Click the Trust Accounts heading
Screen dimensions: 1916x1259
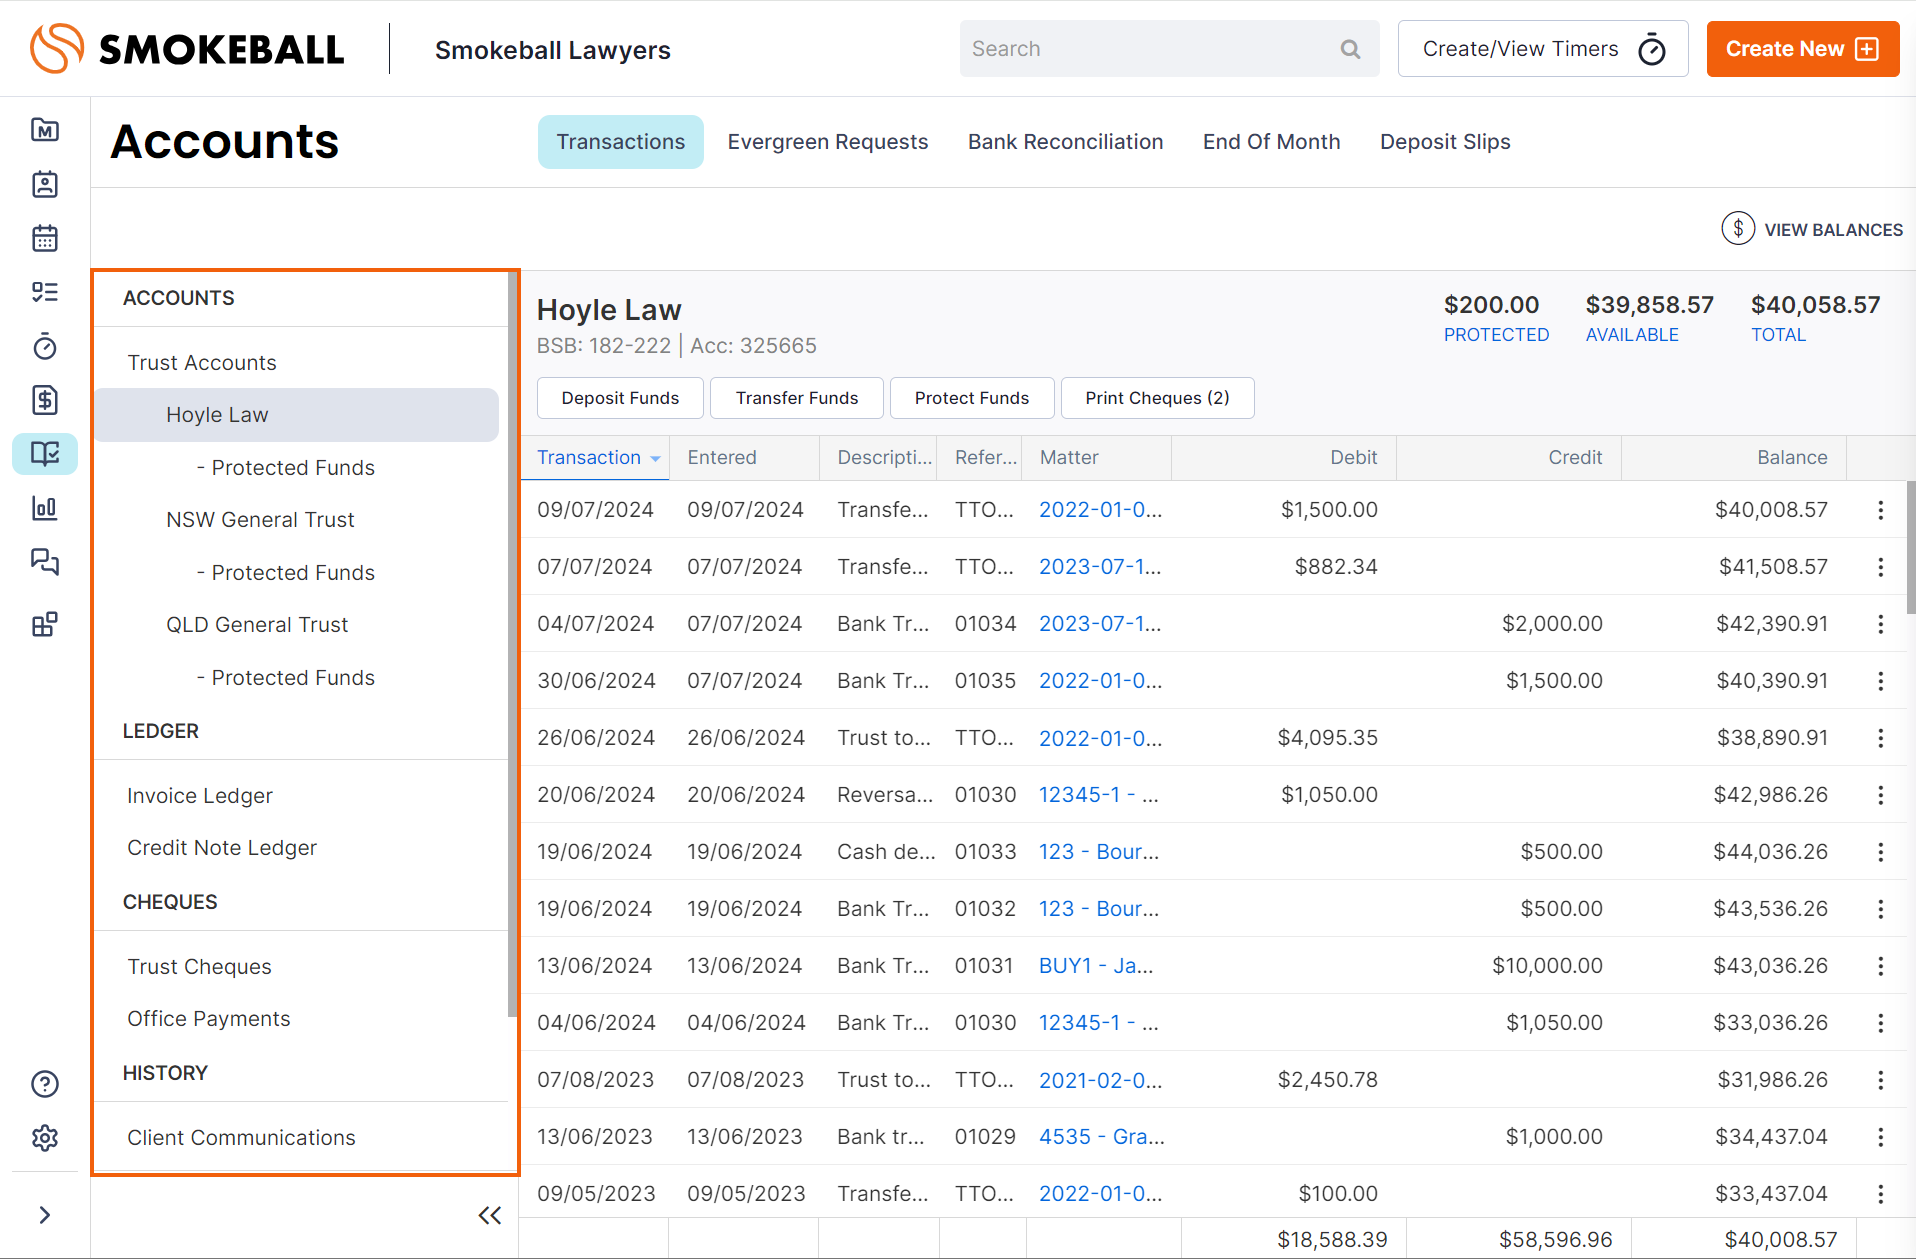click(x=202, y=363)
